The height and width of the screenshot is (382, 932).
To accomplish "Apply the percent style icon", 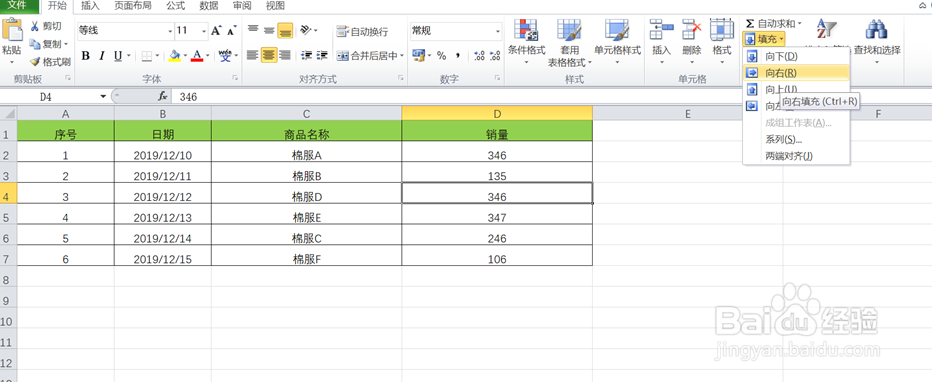I will 441,55.
